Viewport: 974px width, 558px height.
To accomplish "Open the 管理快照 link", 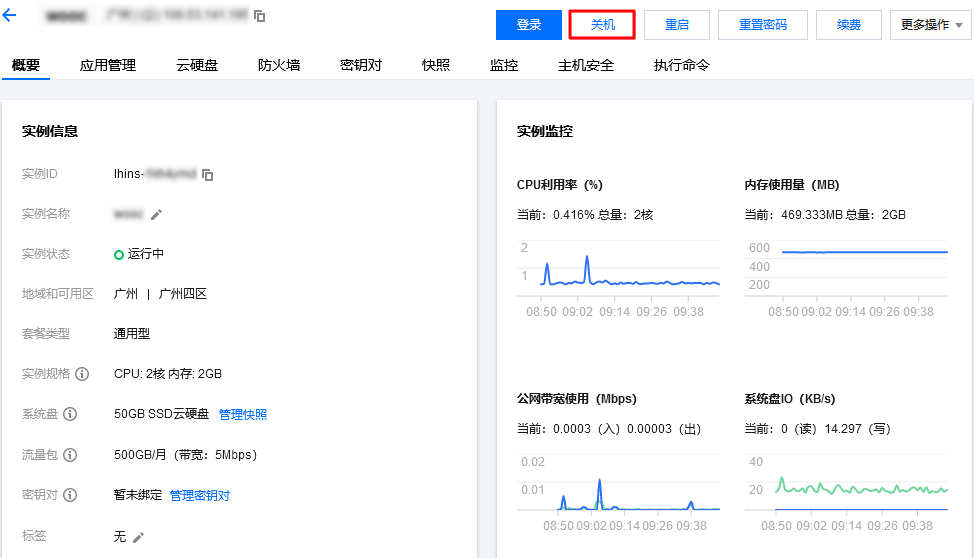I will coord(243,414).
